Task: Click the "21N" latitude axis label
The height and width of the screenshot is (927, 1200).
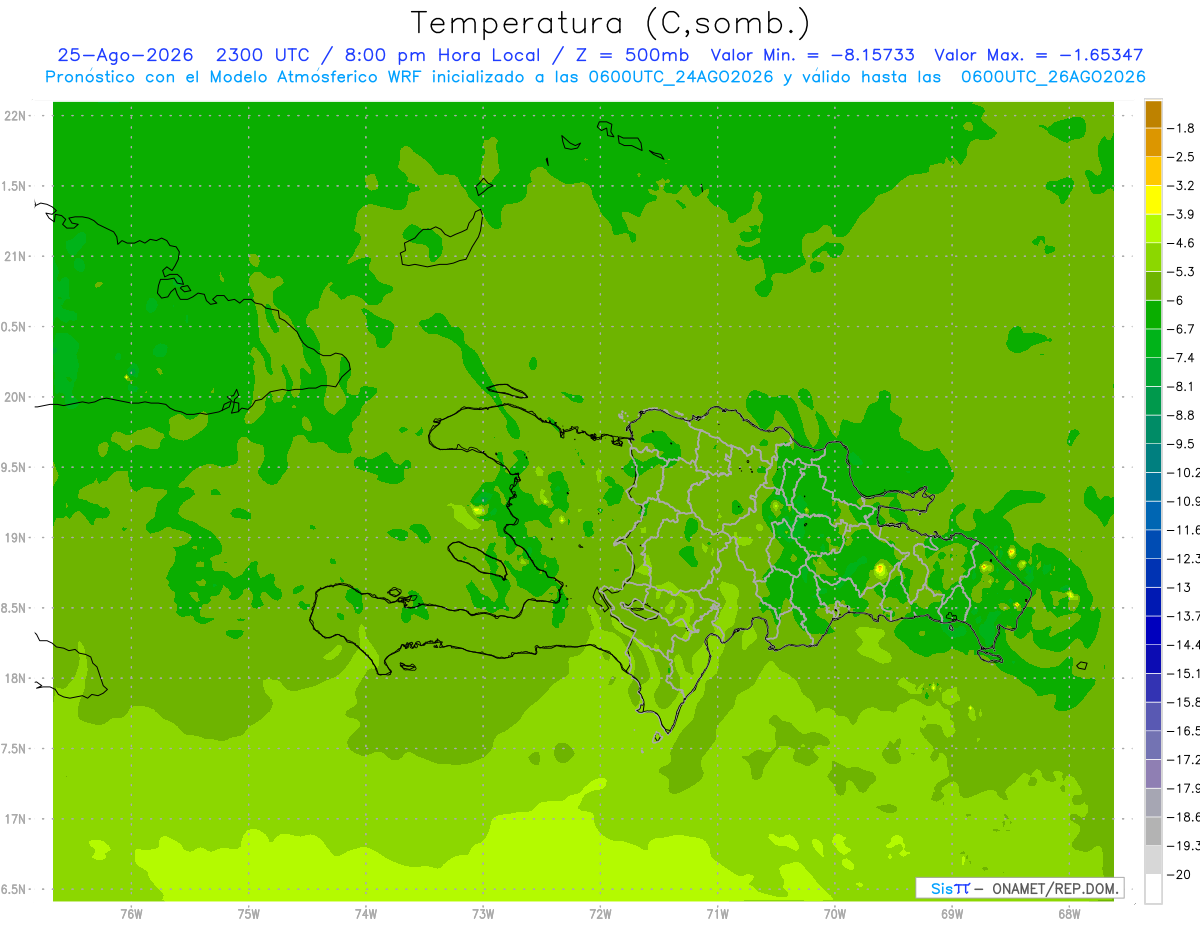Action: pos(16,256)
